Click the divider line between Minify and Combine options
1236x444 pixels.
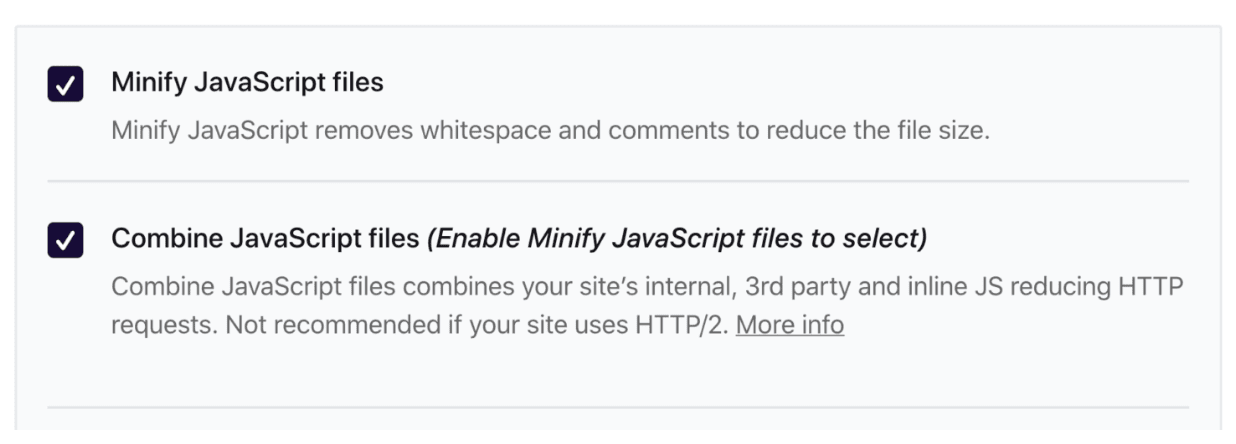pos(618,181)
